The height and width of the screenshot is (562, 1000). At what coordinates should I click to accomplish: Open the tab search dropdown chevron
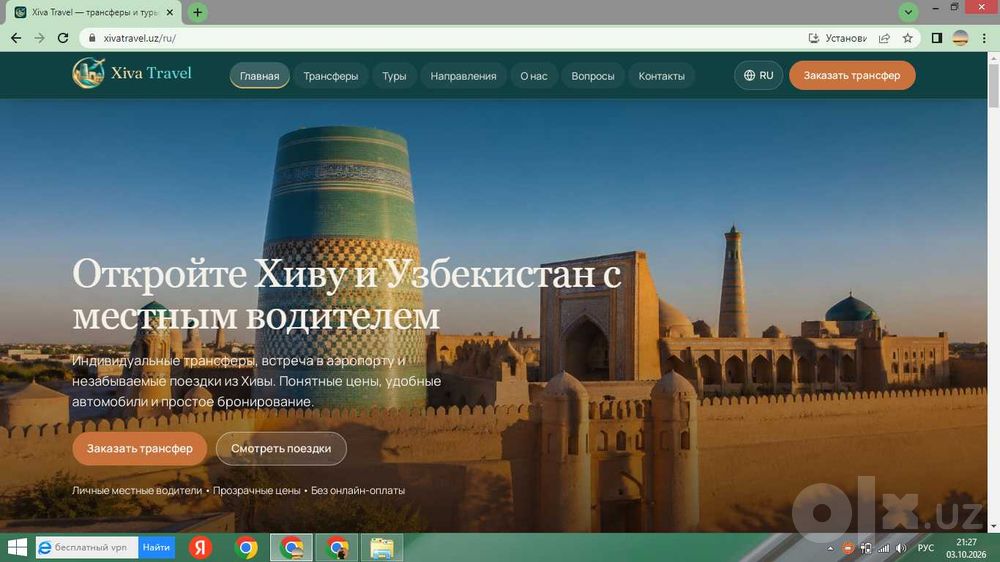(908, 12)
